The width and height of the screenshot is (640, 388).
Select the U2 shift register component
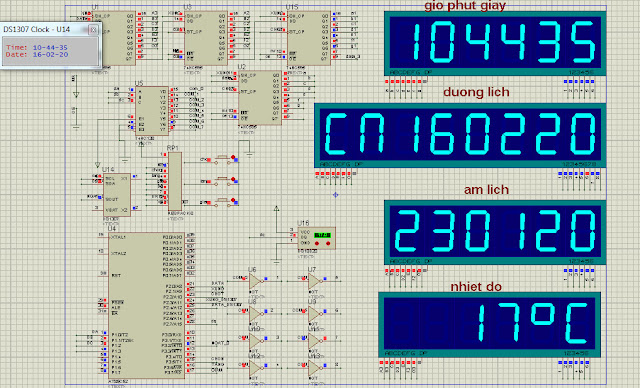pyautogui.click(x=260, y=98)
